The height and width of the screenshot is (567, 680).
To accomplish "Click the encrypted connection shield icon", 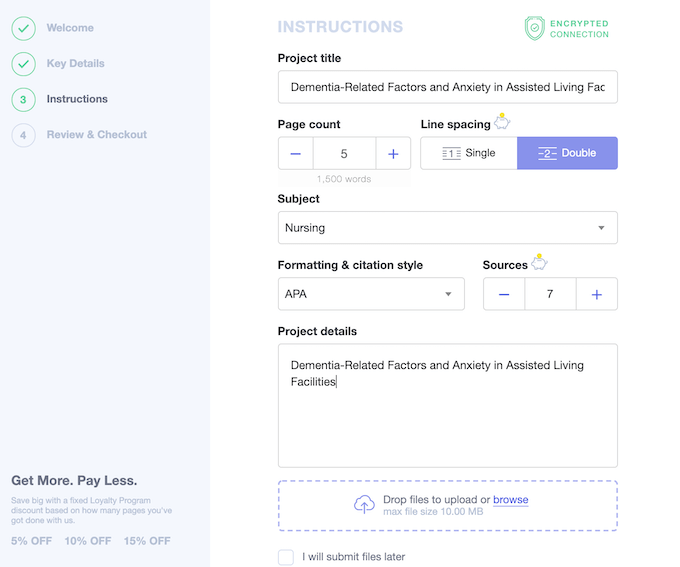I will pyautogui.click(x=535, y=28).
